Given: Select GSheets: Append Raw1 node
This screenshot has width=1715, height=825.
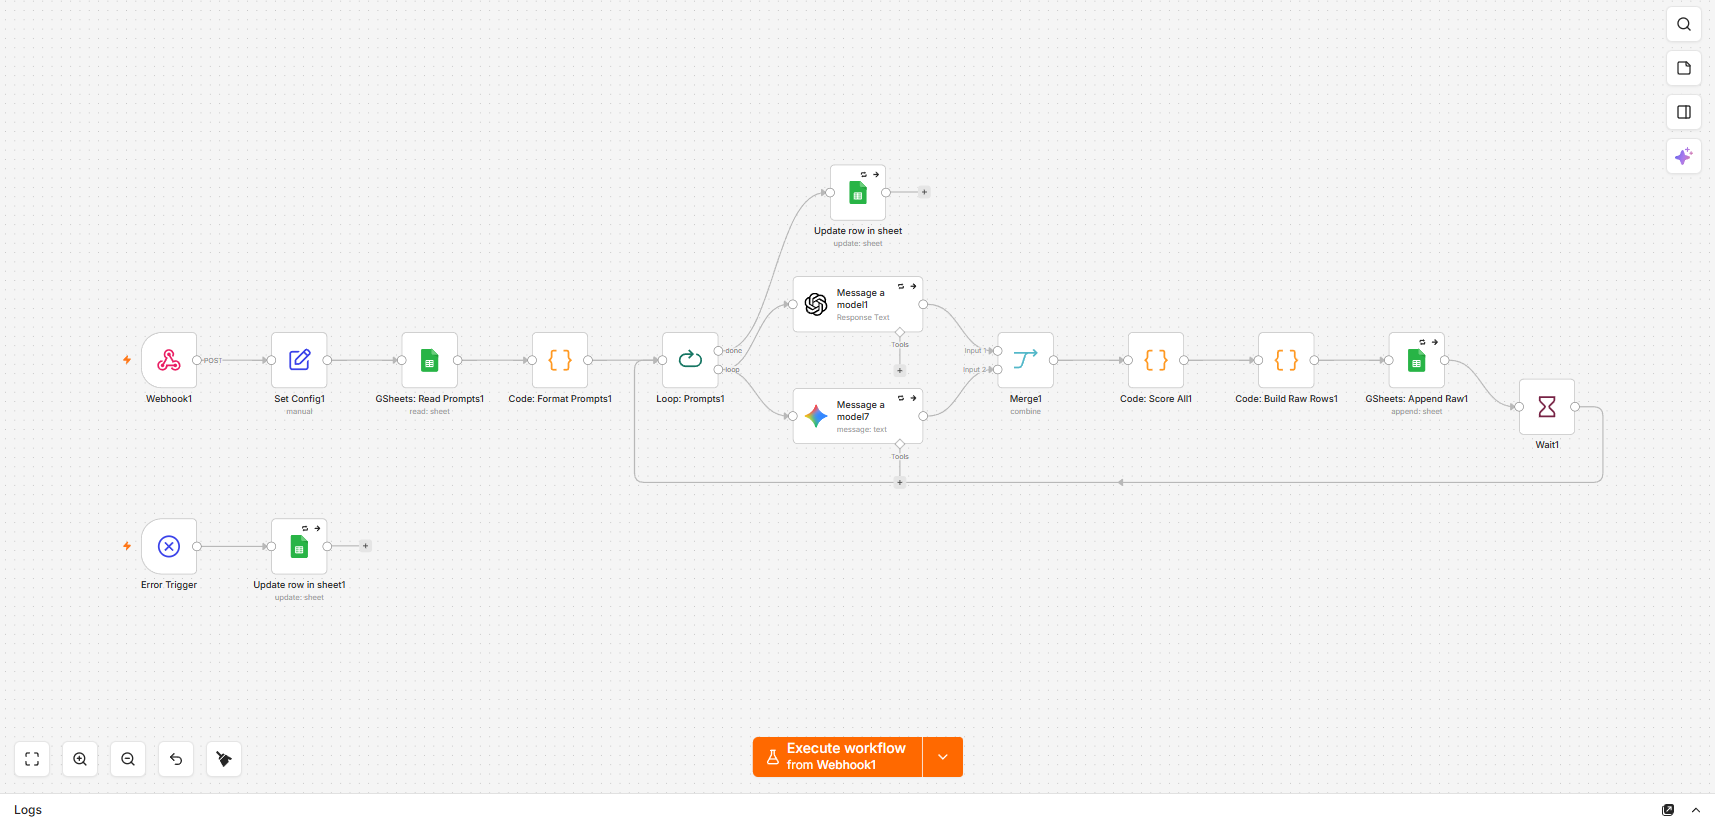Looking at the screenshot, I should [x=1416, y=360].
